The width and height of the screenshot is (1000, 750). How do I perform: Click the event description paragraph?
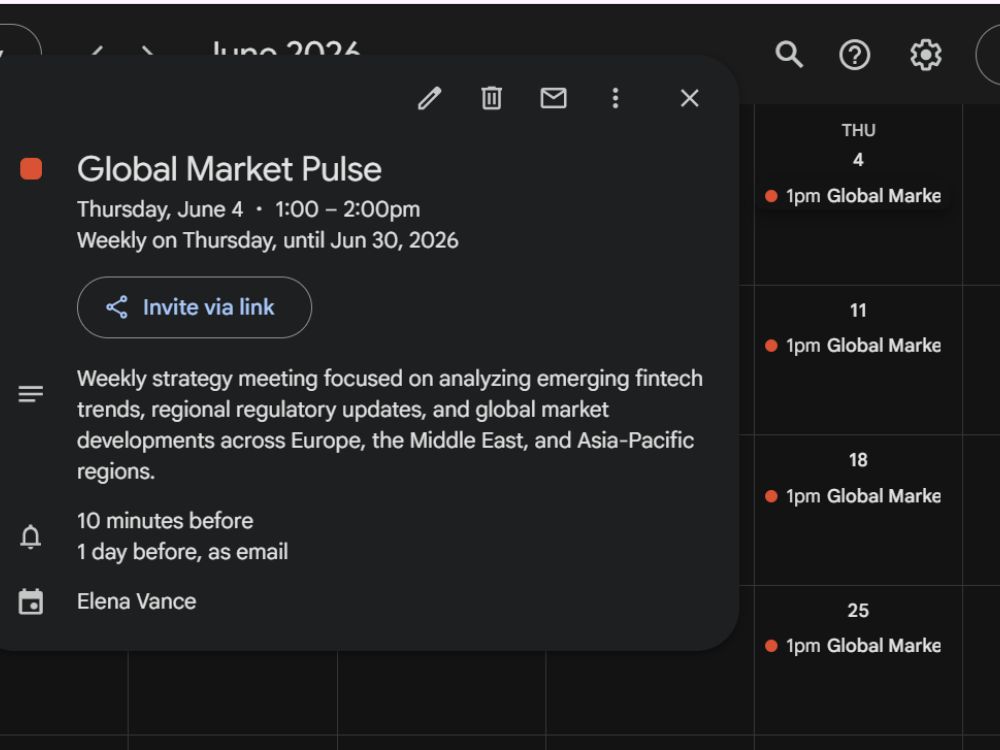click(x=390, y=425)
